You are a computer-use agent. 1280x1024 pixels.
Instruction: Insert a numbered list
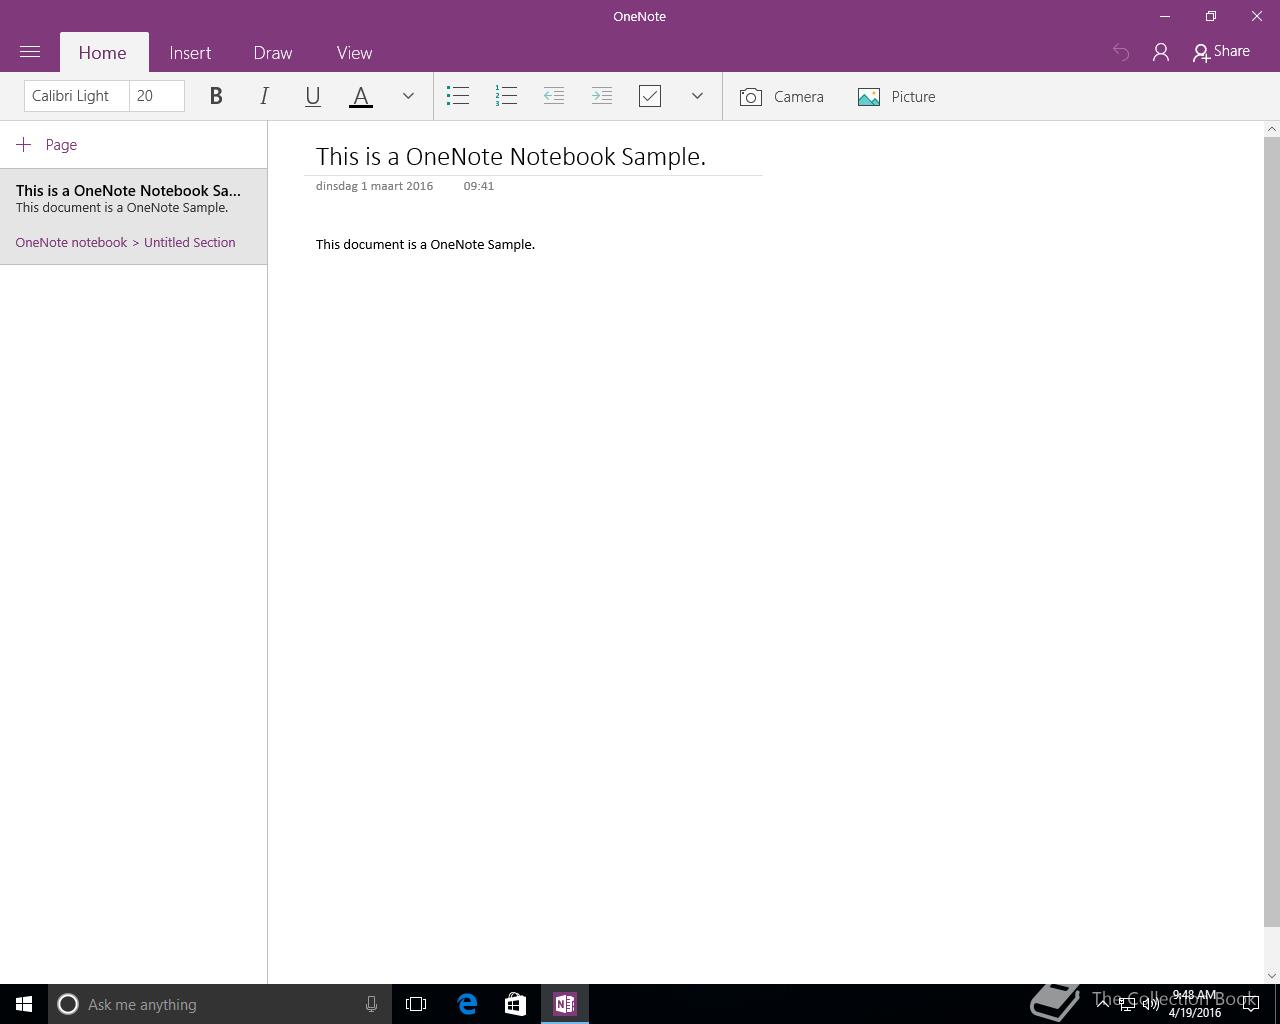coord(506,96)
